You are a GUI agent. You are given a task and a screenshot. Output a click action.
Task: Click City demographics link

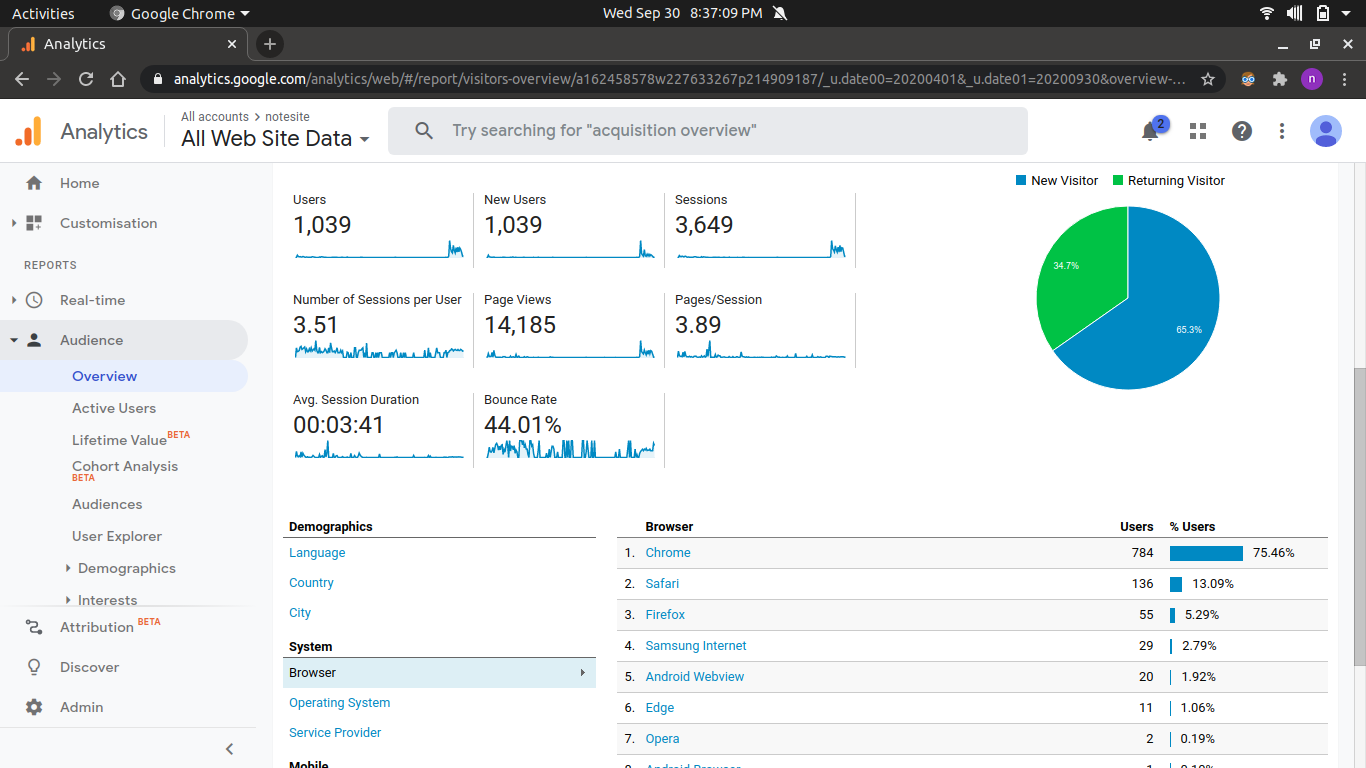coord(300,613)
